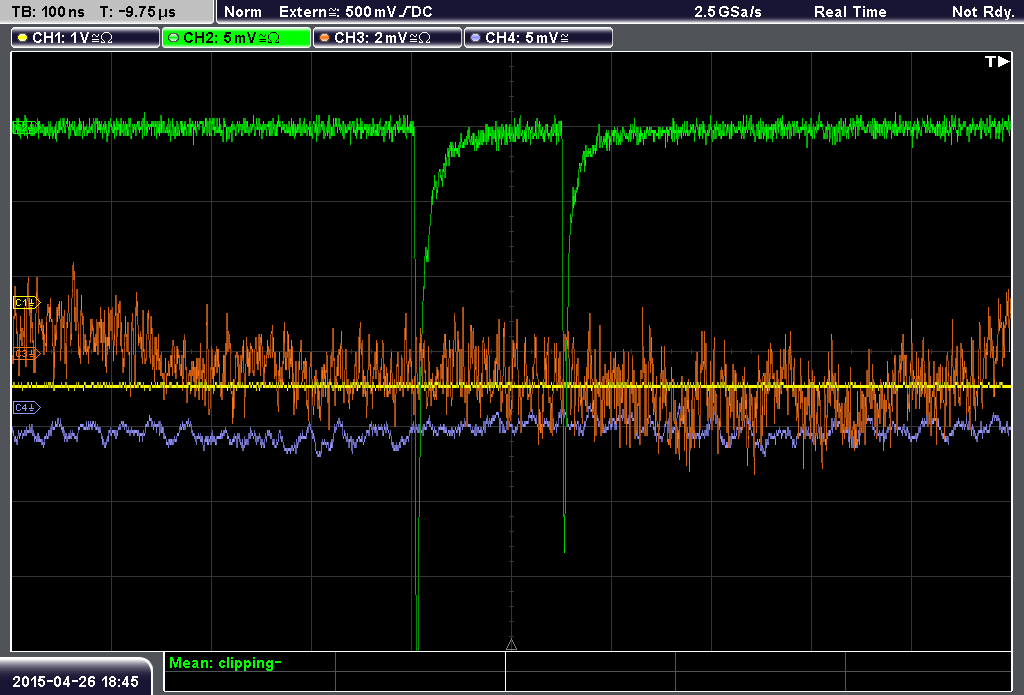
Task: Click the 2.5 GSa/s sample rate readout
Action: pyautogui.click(x=728, y=12)
